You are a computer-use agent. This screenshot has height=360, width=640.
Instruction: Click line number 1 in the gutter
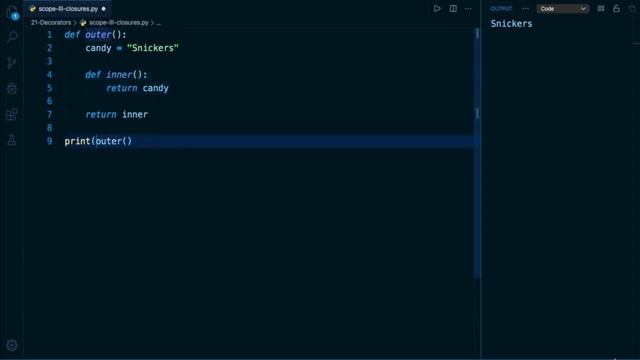tap(49, 35)
